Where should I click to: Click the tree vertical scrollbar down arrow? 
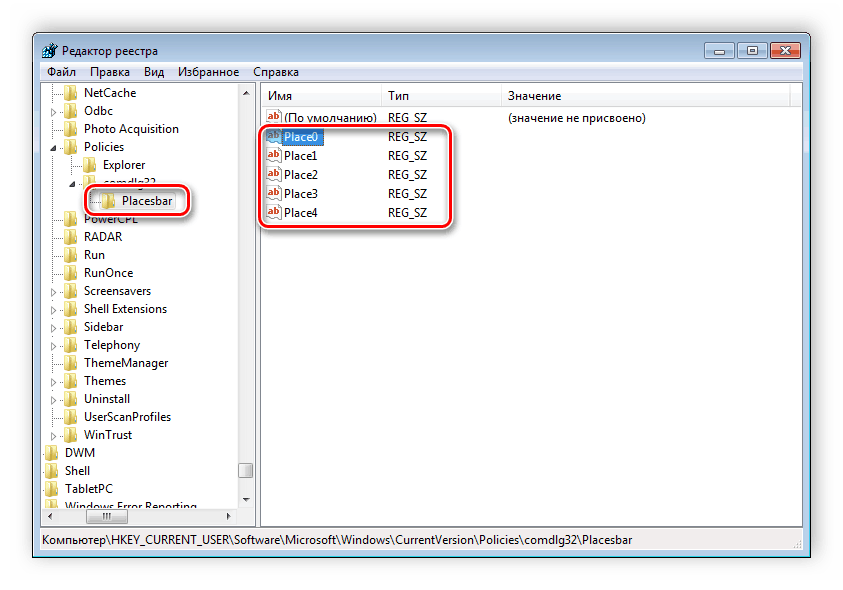point(245,500)
